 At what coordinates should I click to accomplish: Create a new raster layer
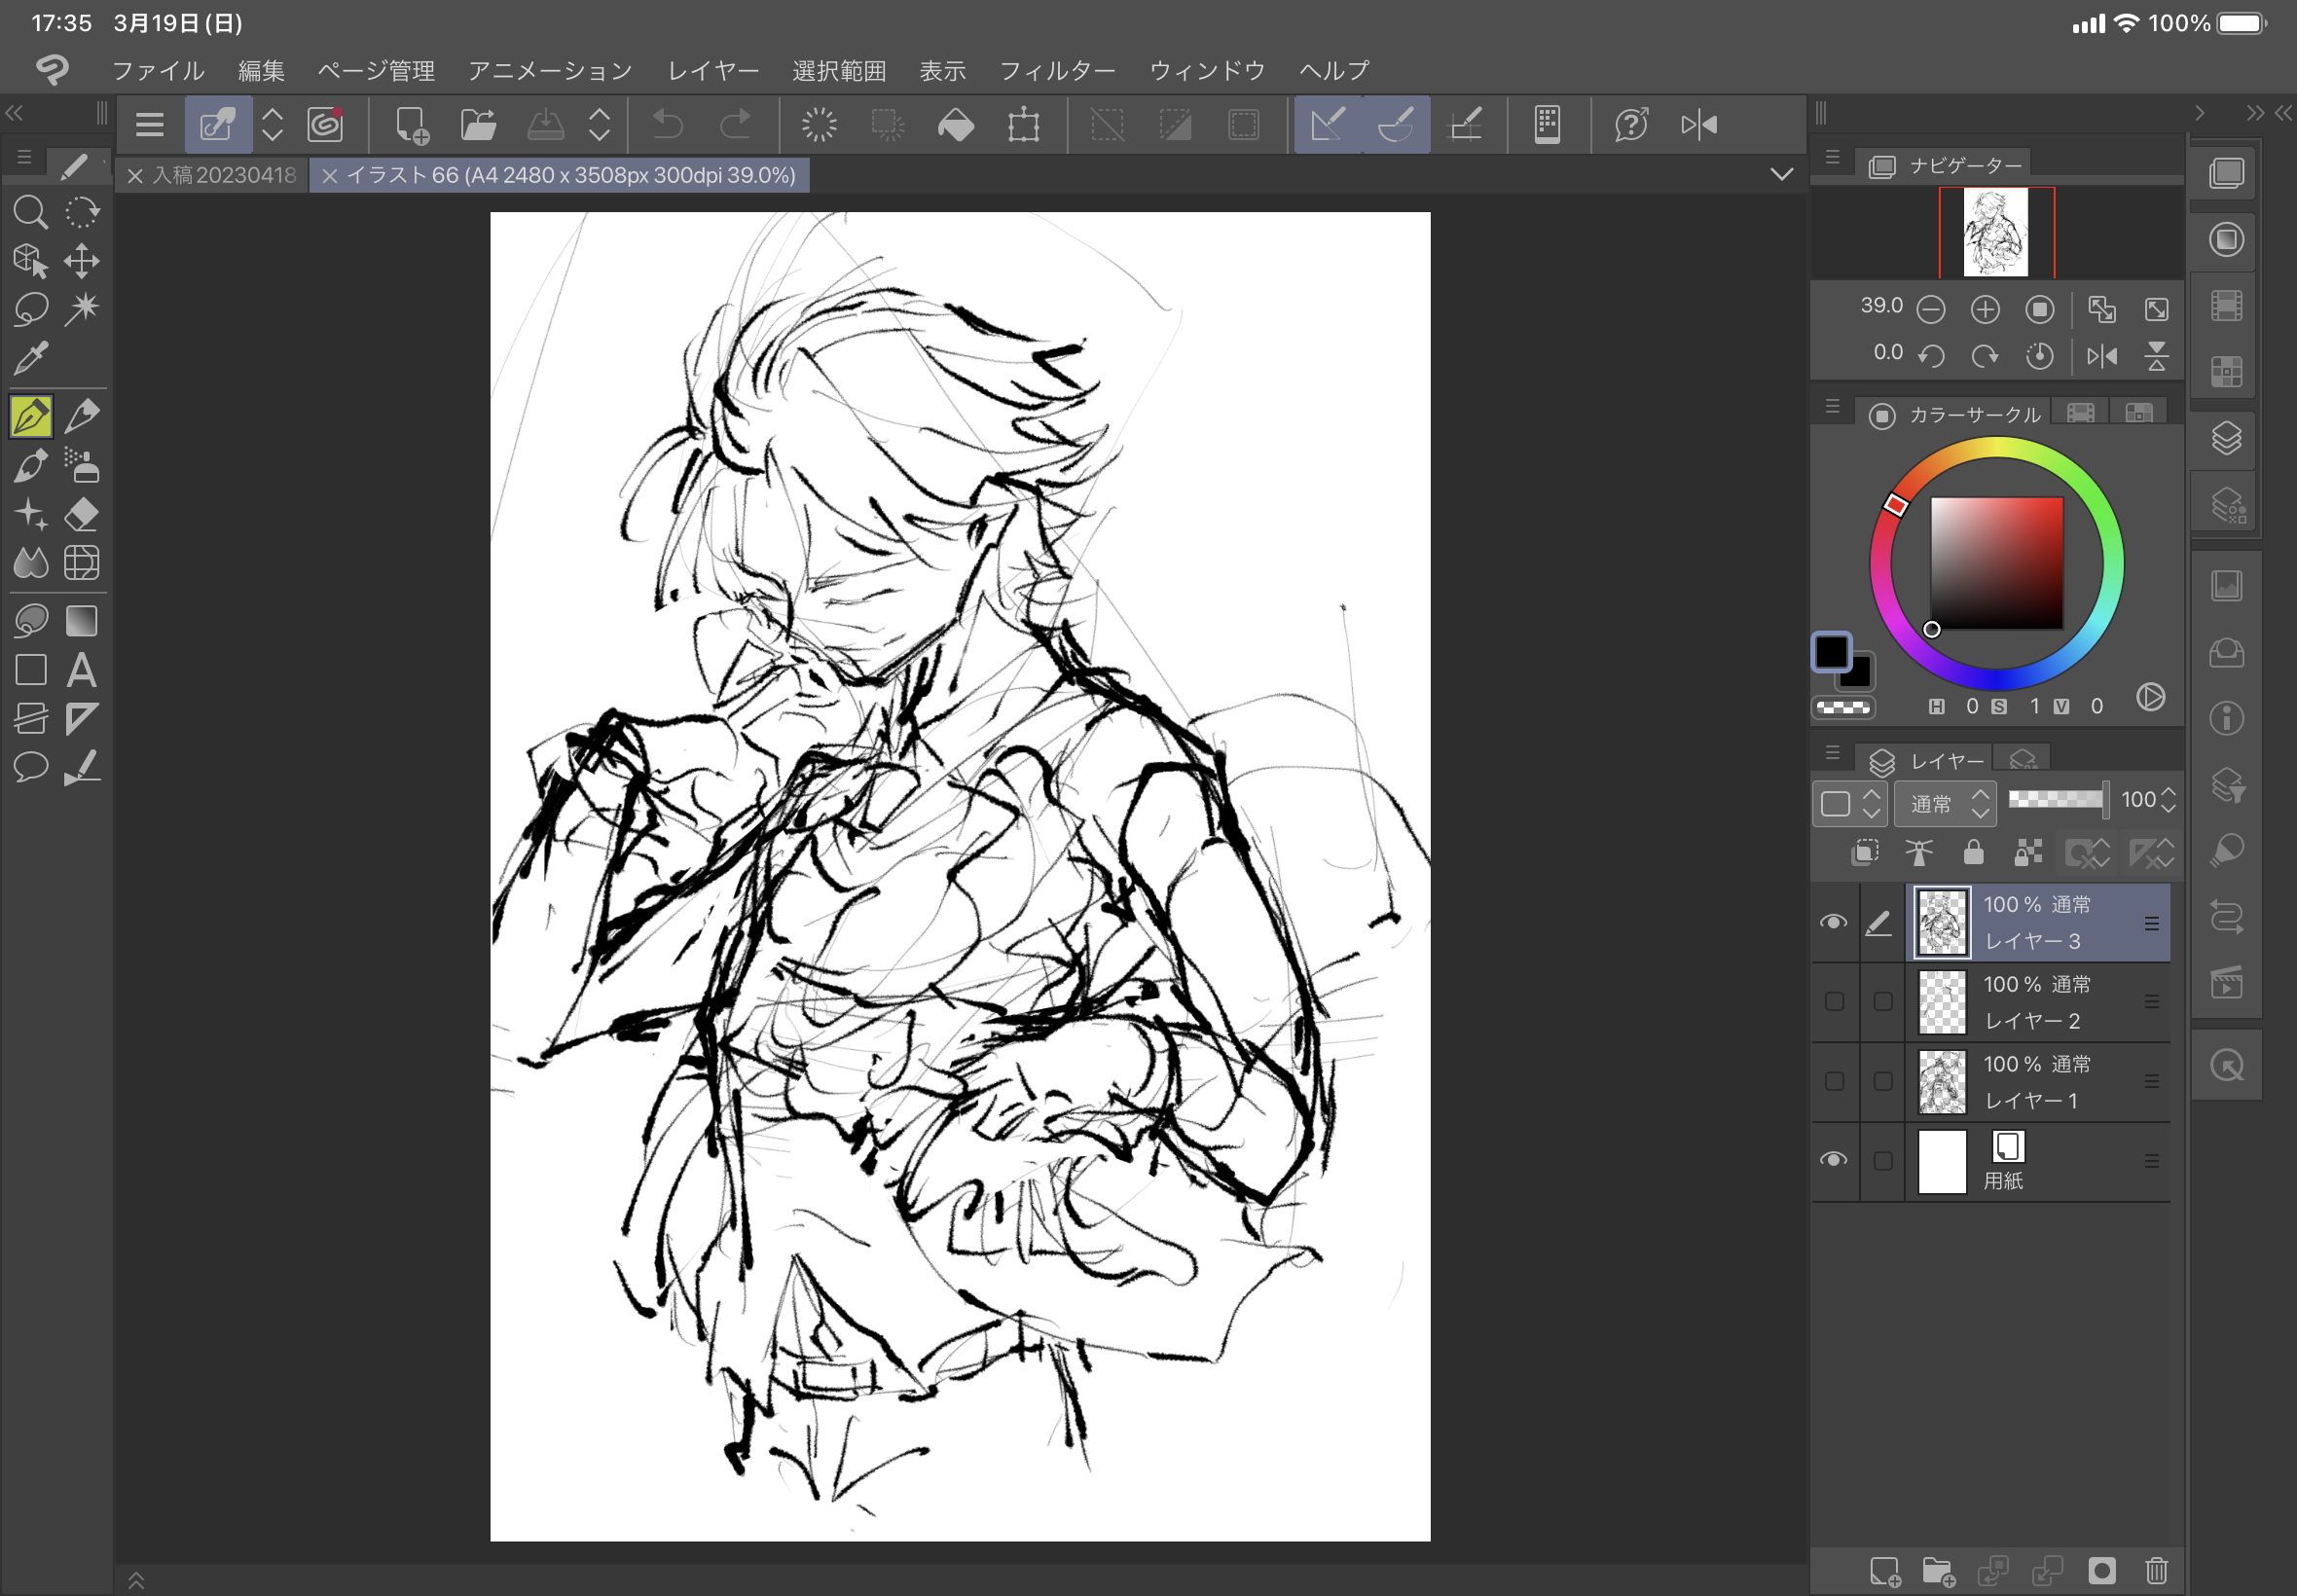pyautogui.click(x=1884, y=1570)
